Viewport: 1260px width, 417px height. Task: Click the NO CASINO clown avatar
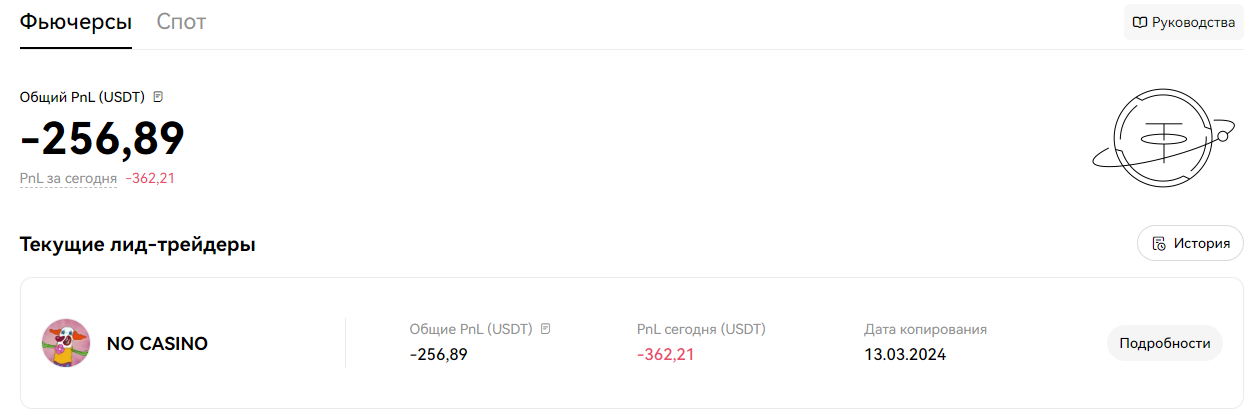click(66, 343)
